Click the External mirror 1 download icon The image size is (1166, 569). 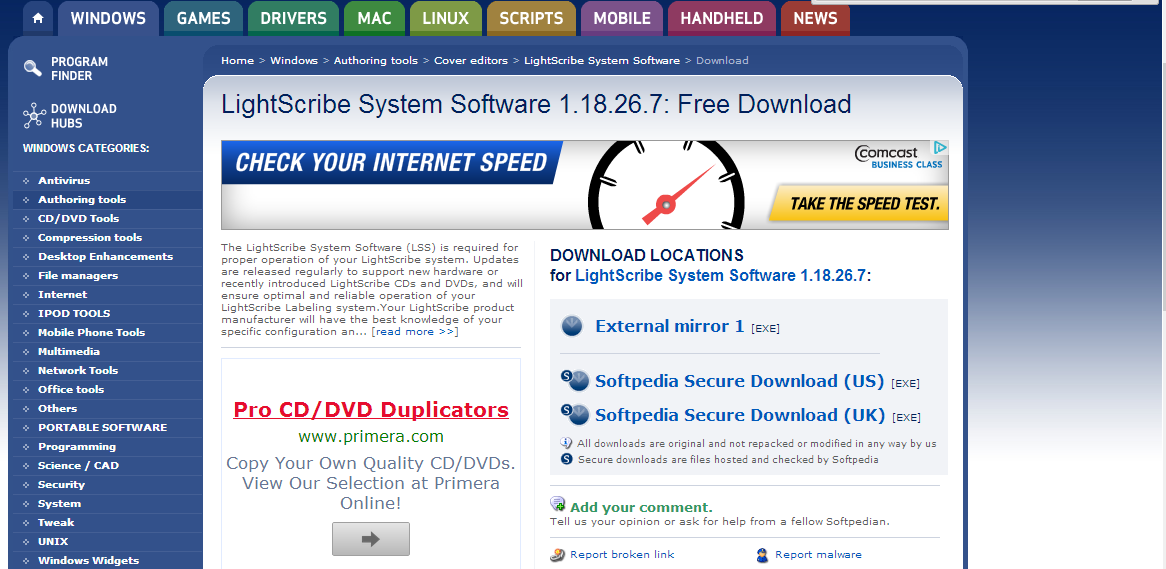[572, 326]
